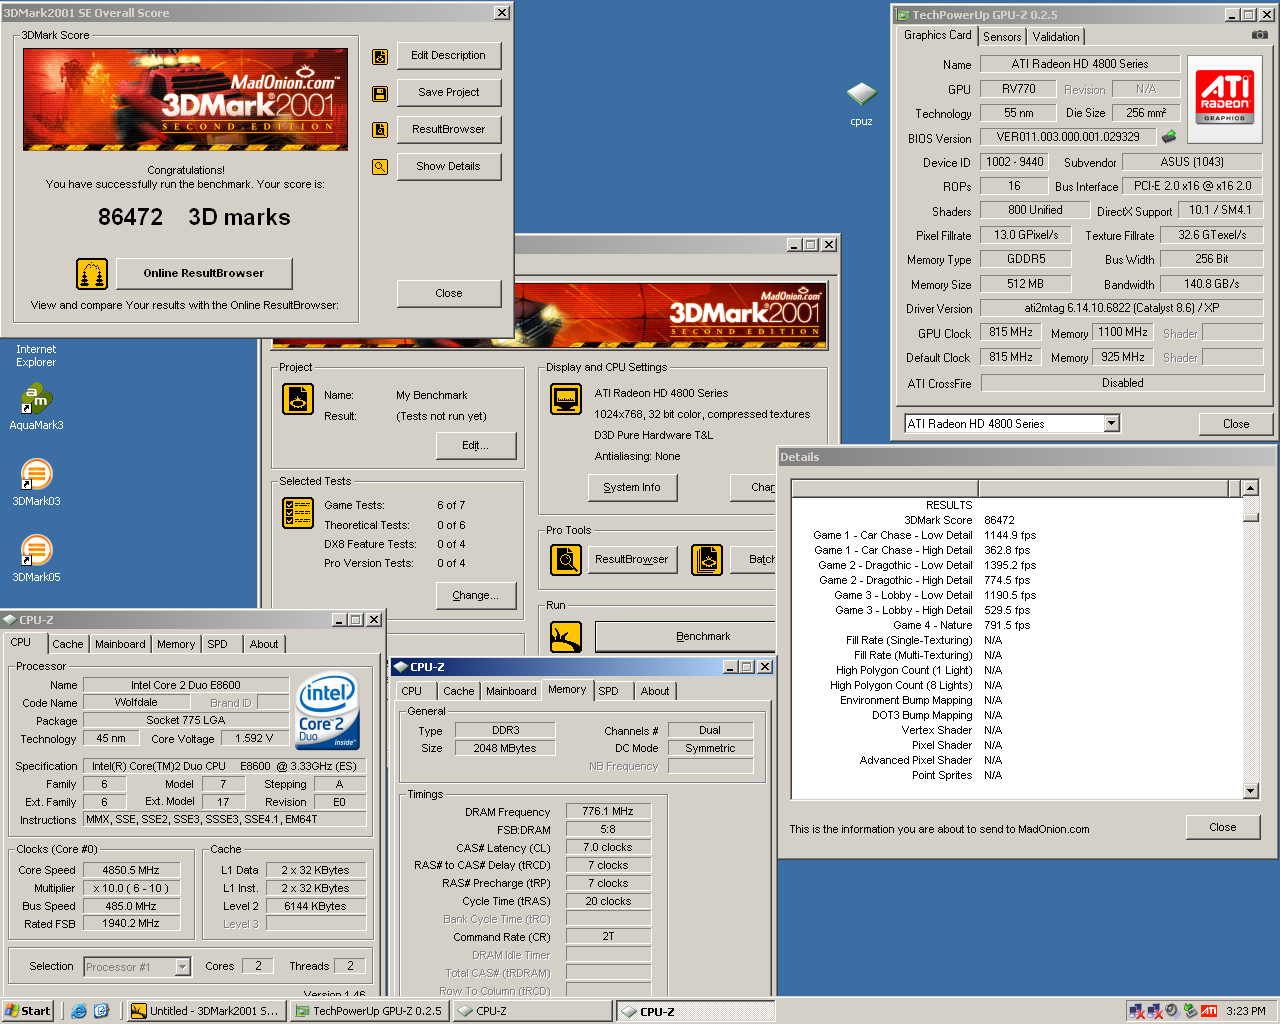The height and width of the screenshot is (1024, 1280).
Task: Open the Start menu
Action: [28, 1011]
